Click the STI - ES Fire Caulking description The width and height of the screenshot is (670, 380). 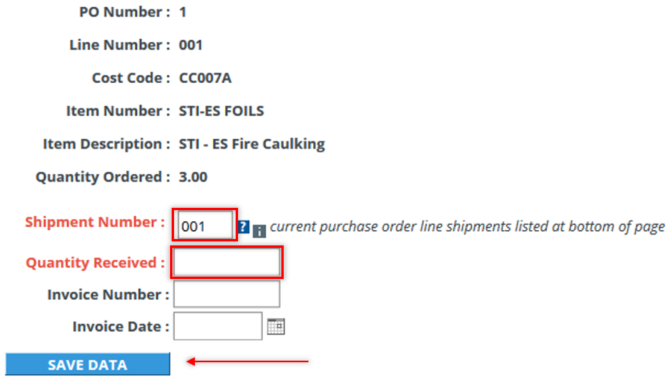pos(252,144)
